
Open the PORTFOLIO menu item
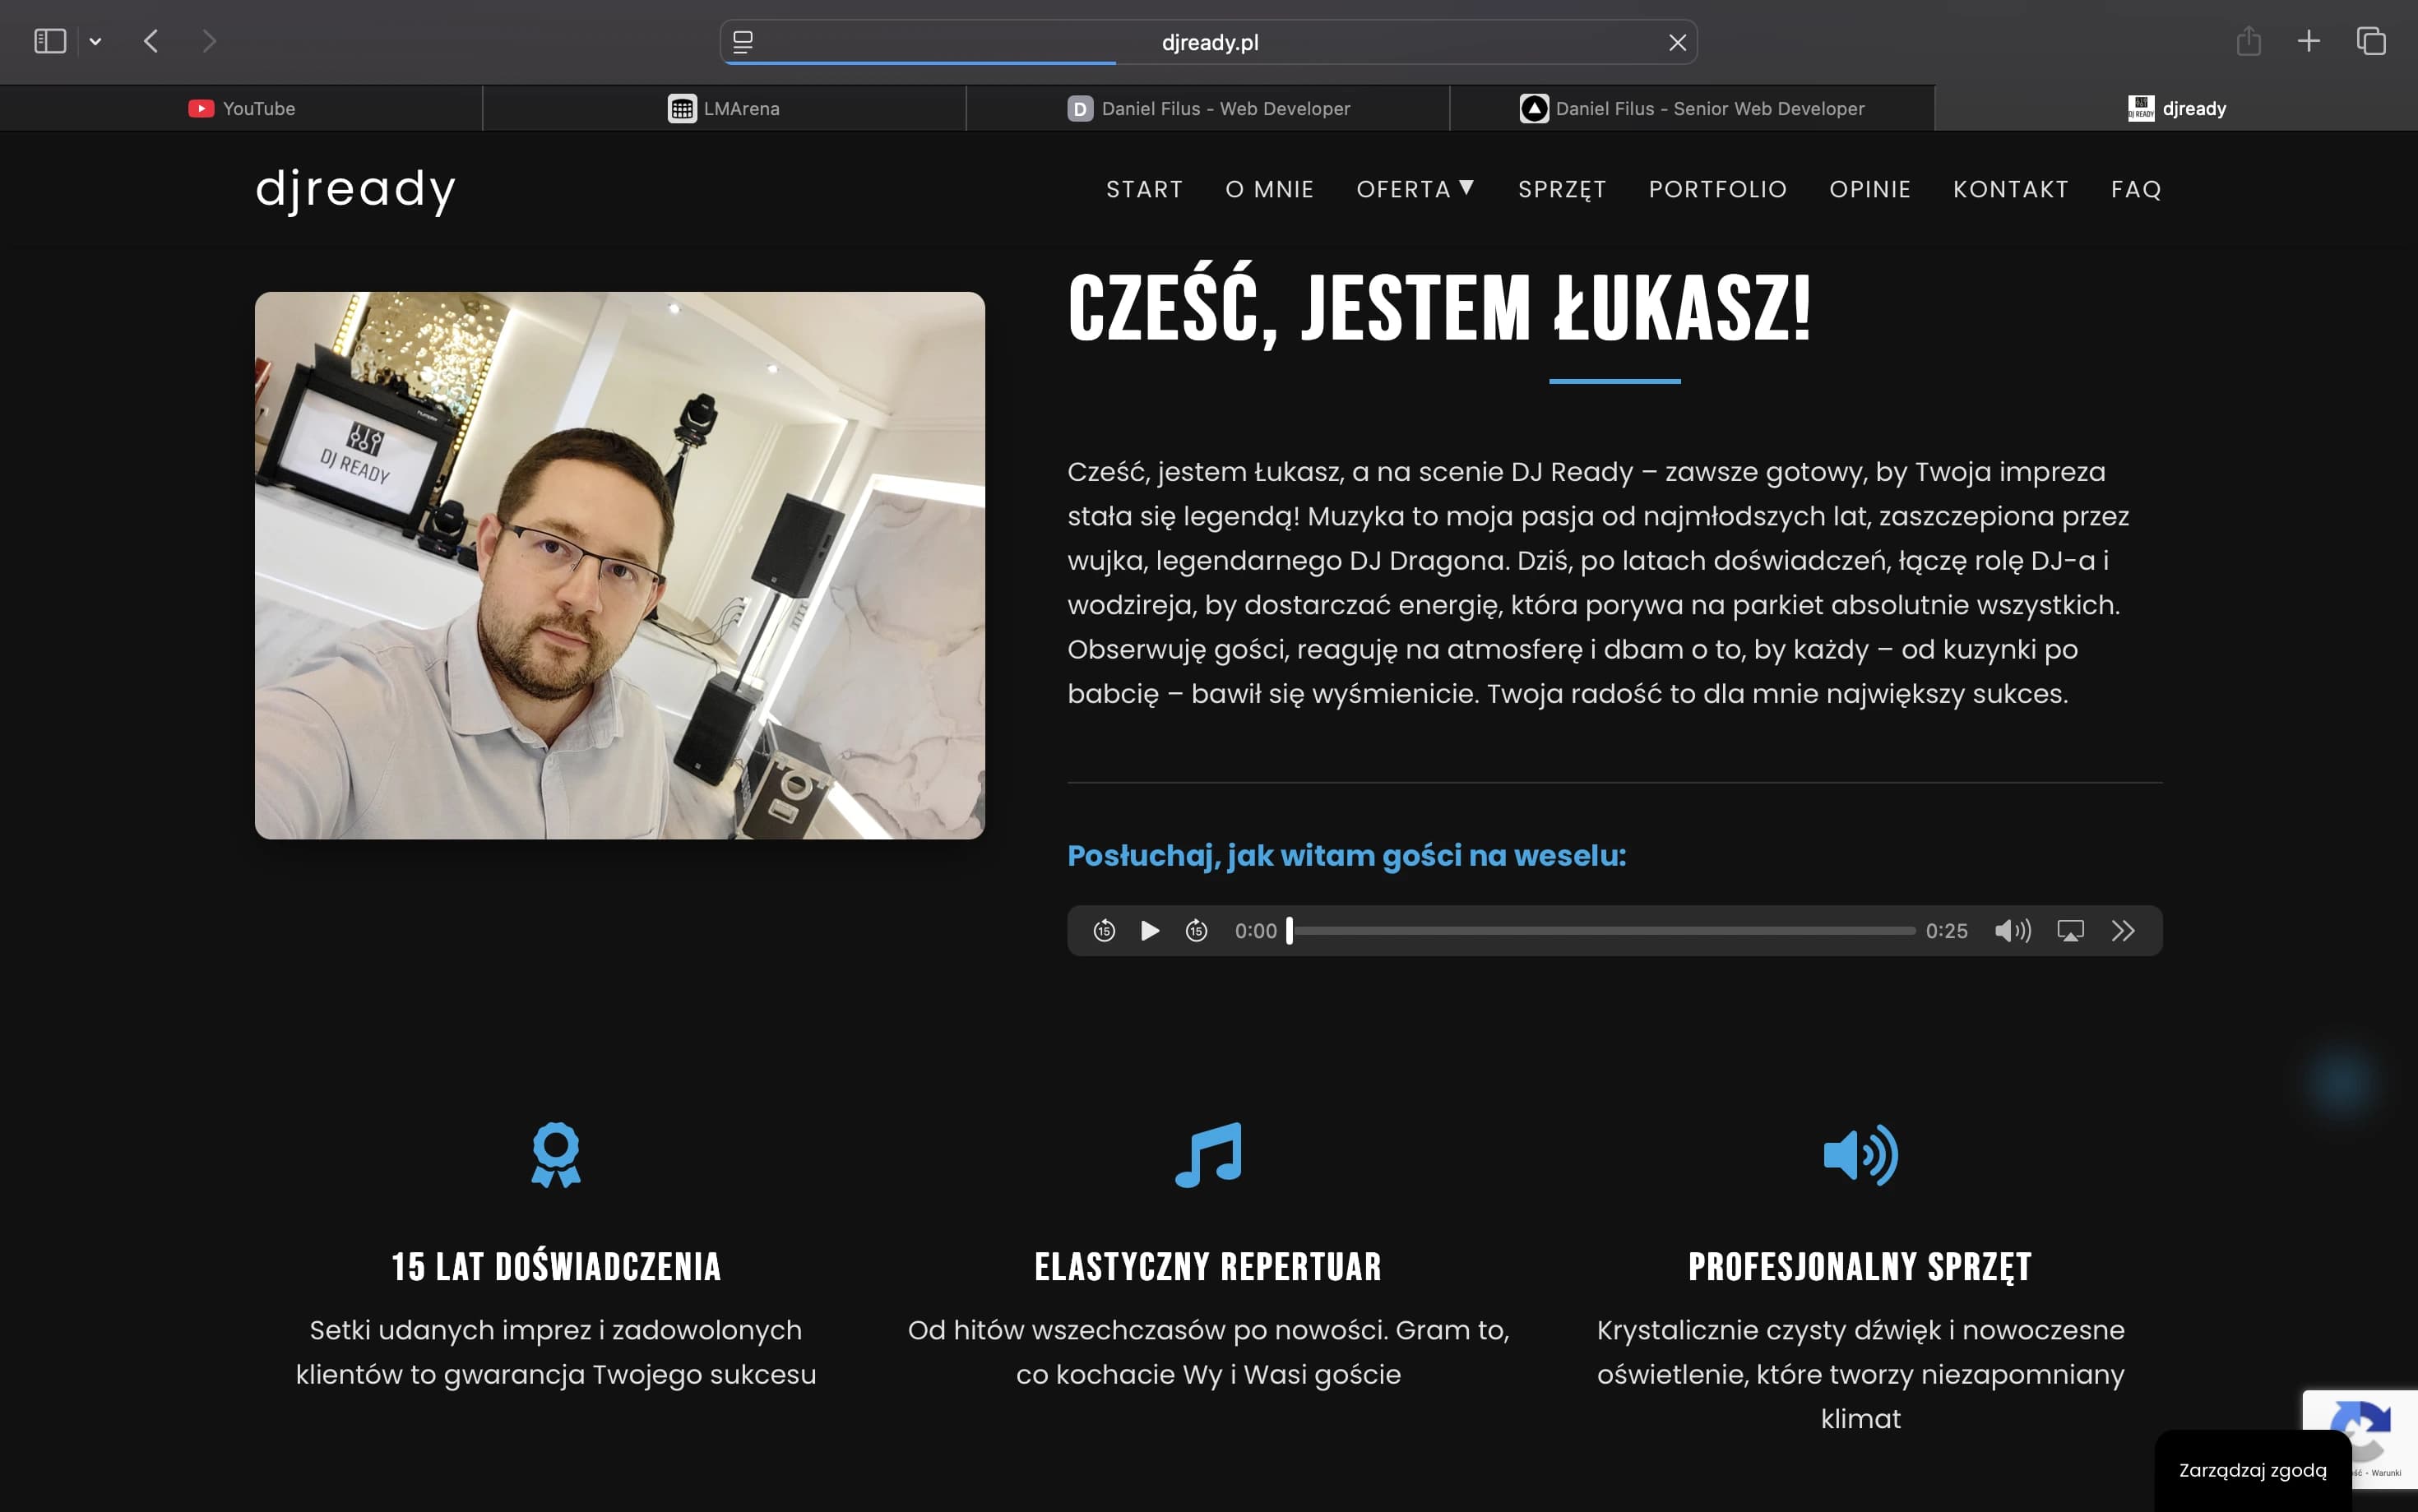pyautogui.click(x=1717, y=189)
